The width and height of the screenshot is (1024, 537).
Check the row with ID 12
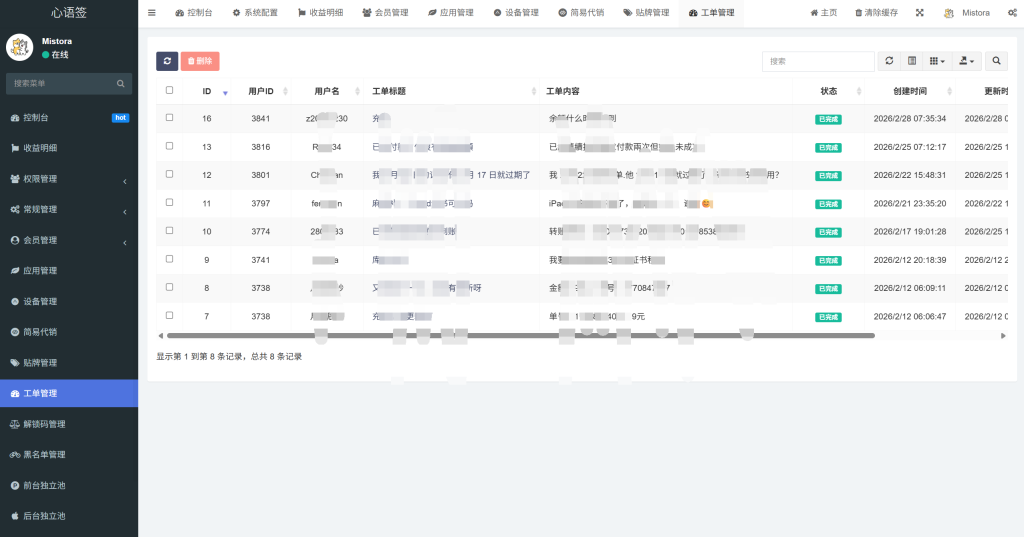point(169,174)
